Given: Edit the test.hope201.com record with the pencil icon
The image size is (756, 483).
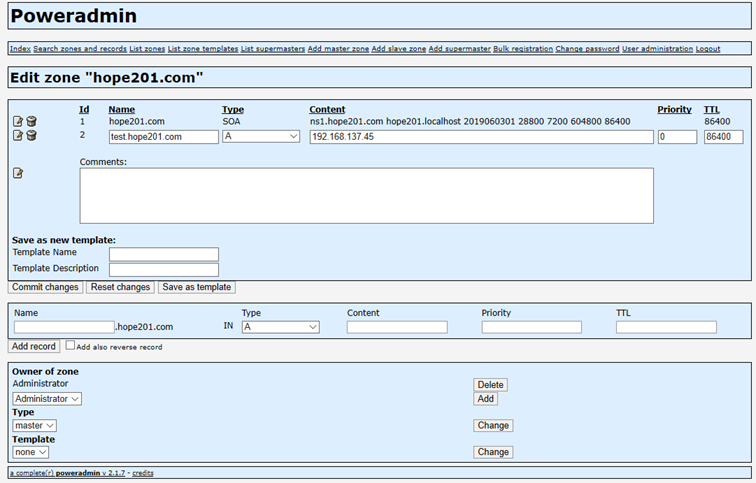Looking at the screenshot, I should [x=18, y=136].
